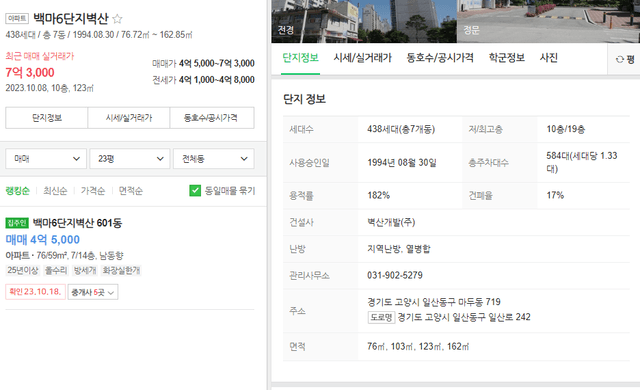Click the 25년이상 tag
This screenshot has height=390, width=640.
(23, 270)
